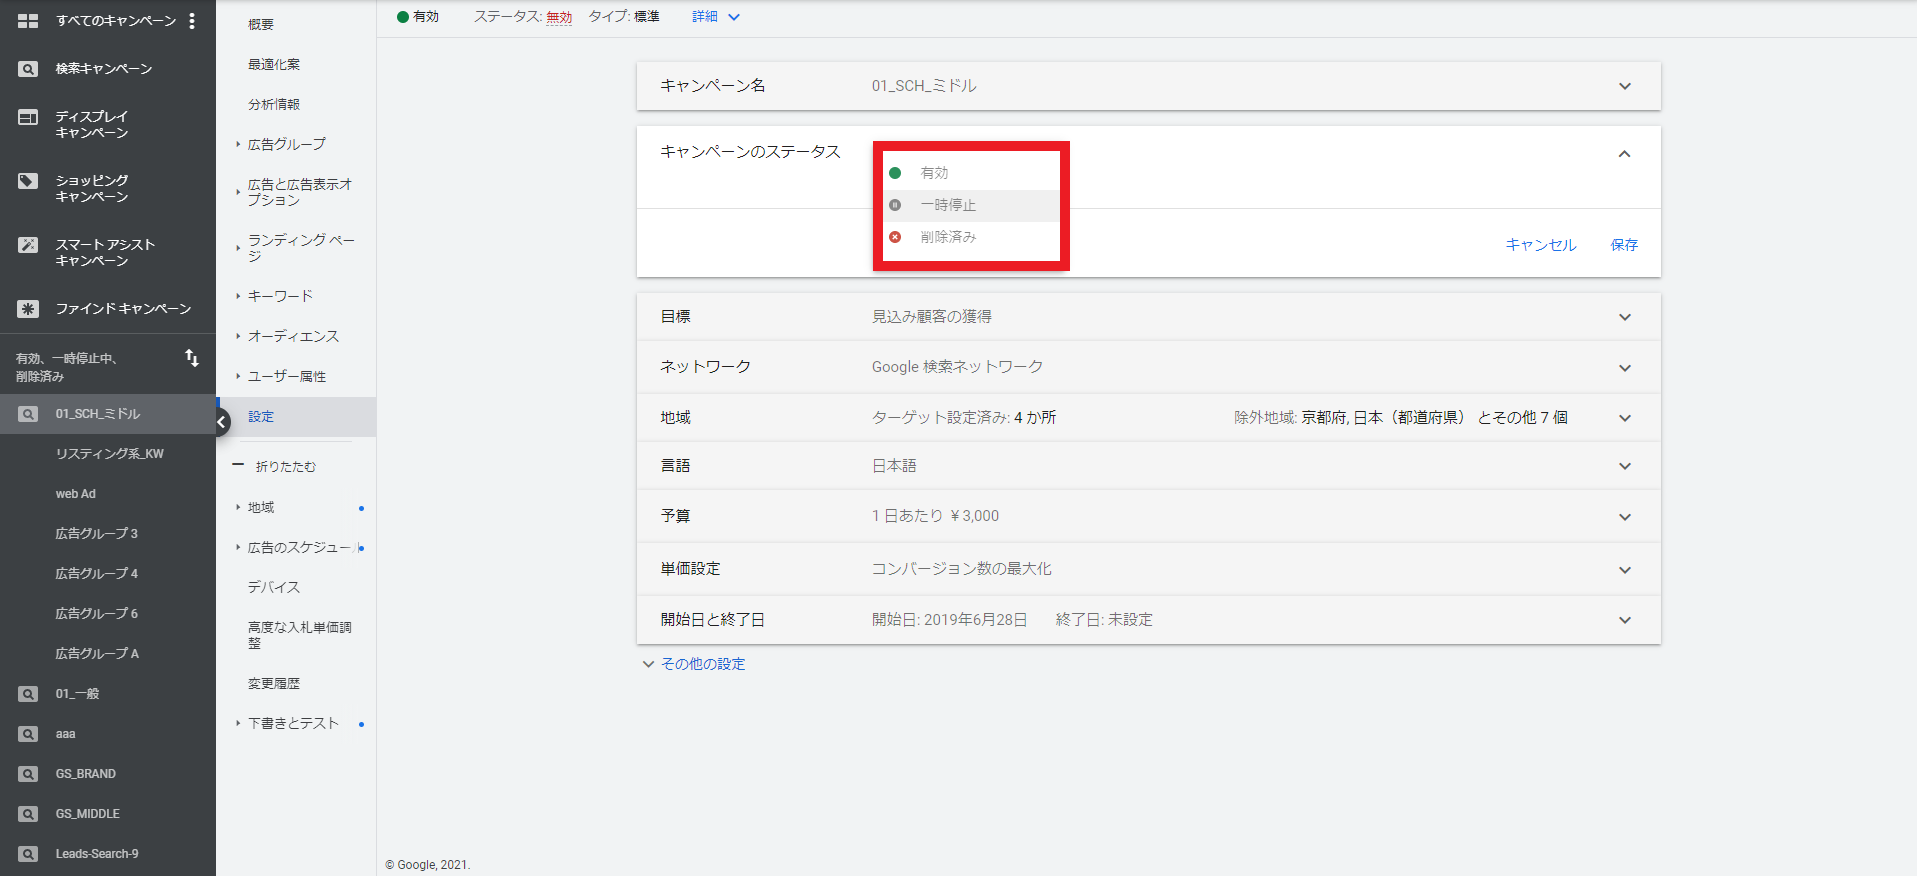Click the all campaigns grid icon
The image size is (1917, 876).
pyautogui.click(x=28, y=21)
